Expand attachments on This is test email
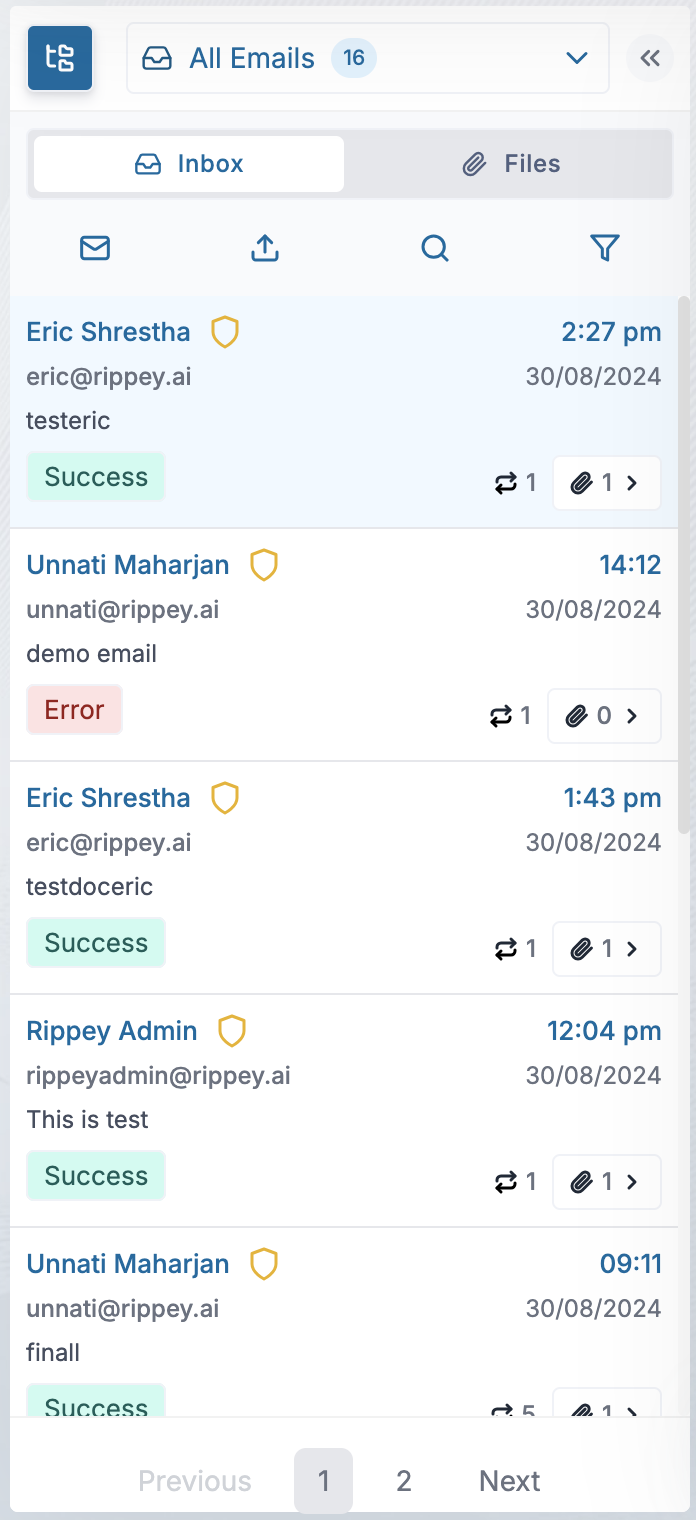This screenshot has height=1520, width=696. coord(607,1181)
